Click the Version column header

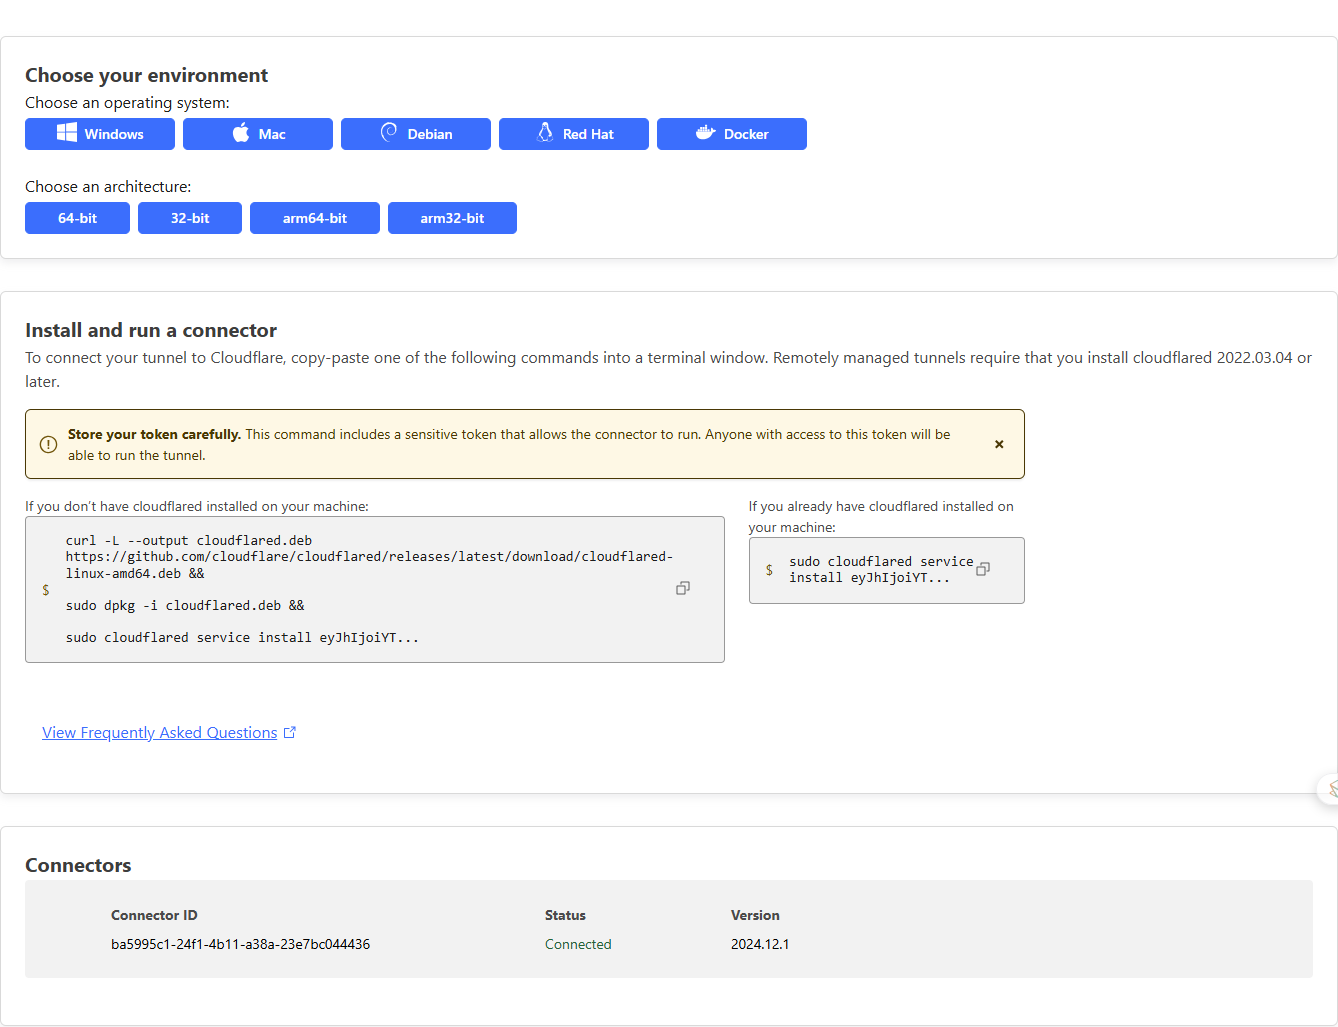[755, 915]
